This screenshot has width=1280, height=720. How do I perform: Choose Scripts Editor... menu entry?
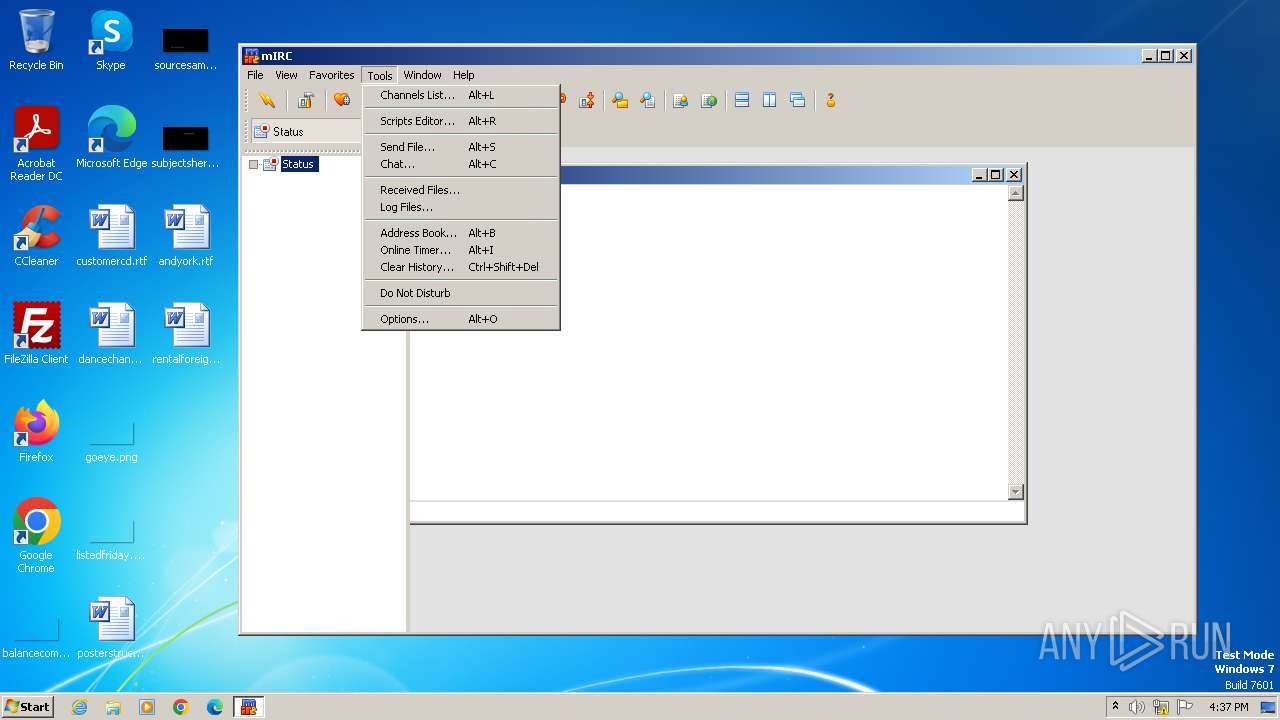click(x=460, y=121)
